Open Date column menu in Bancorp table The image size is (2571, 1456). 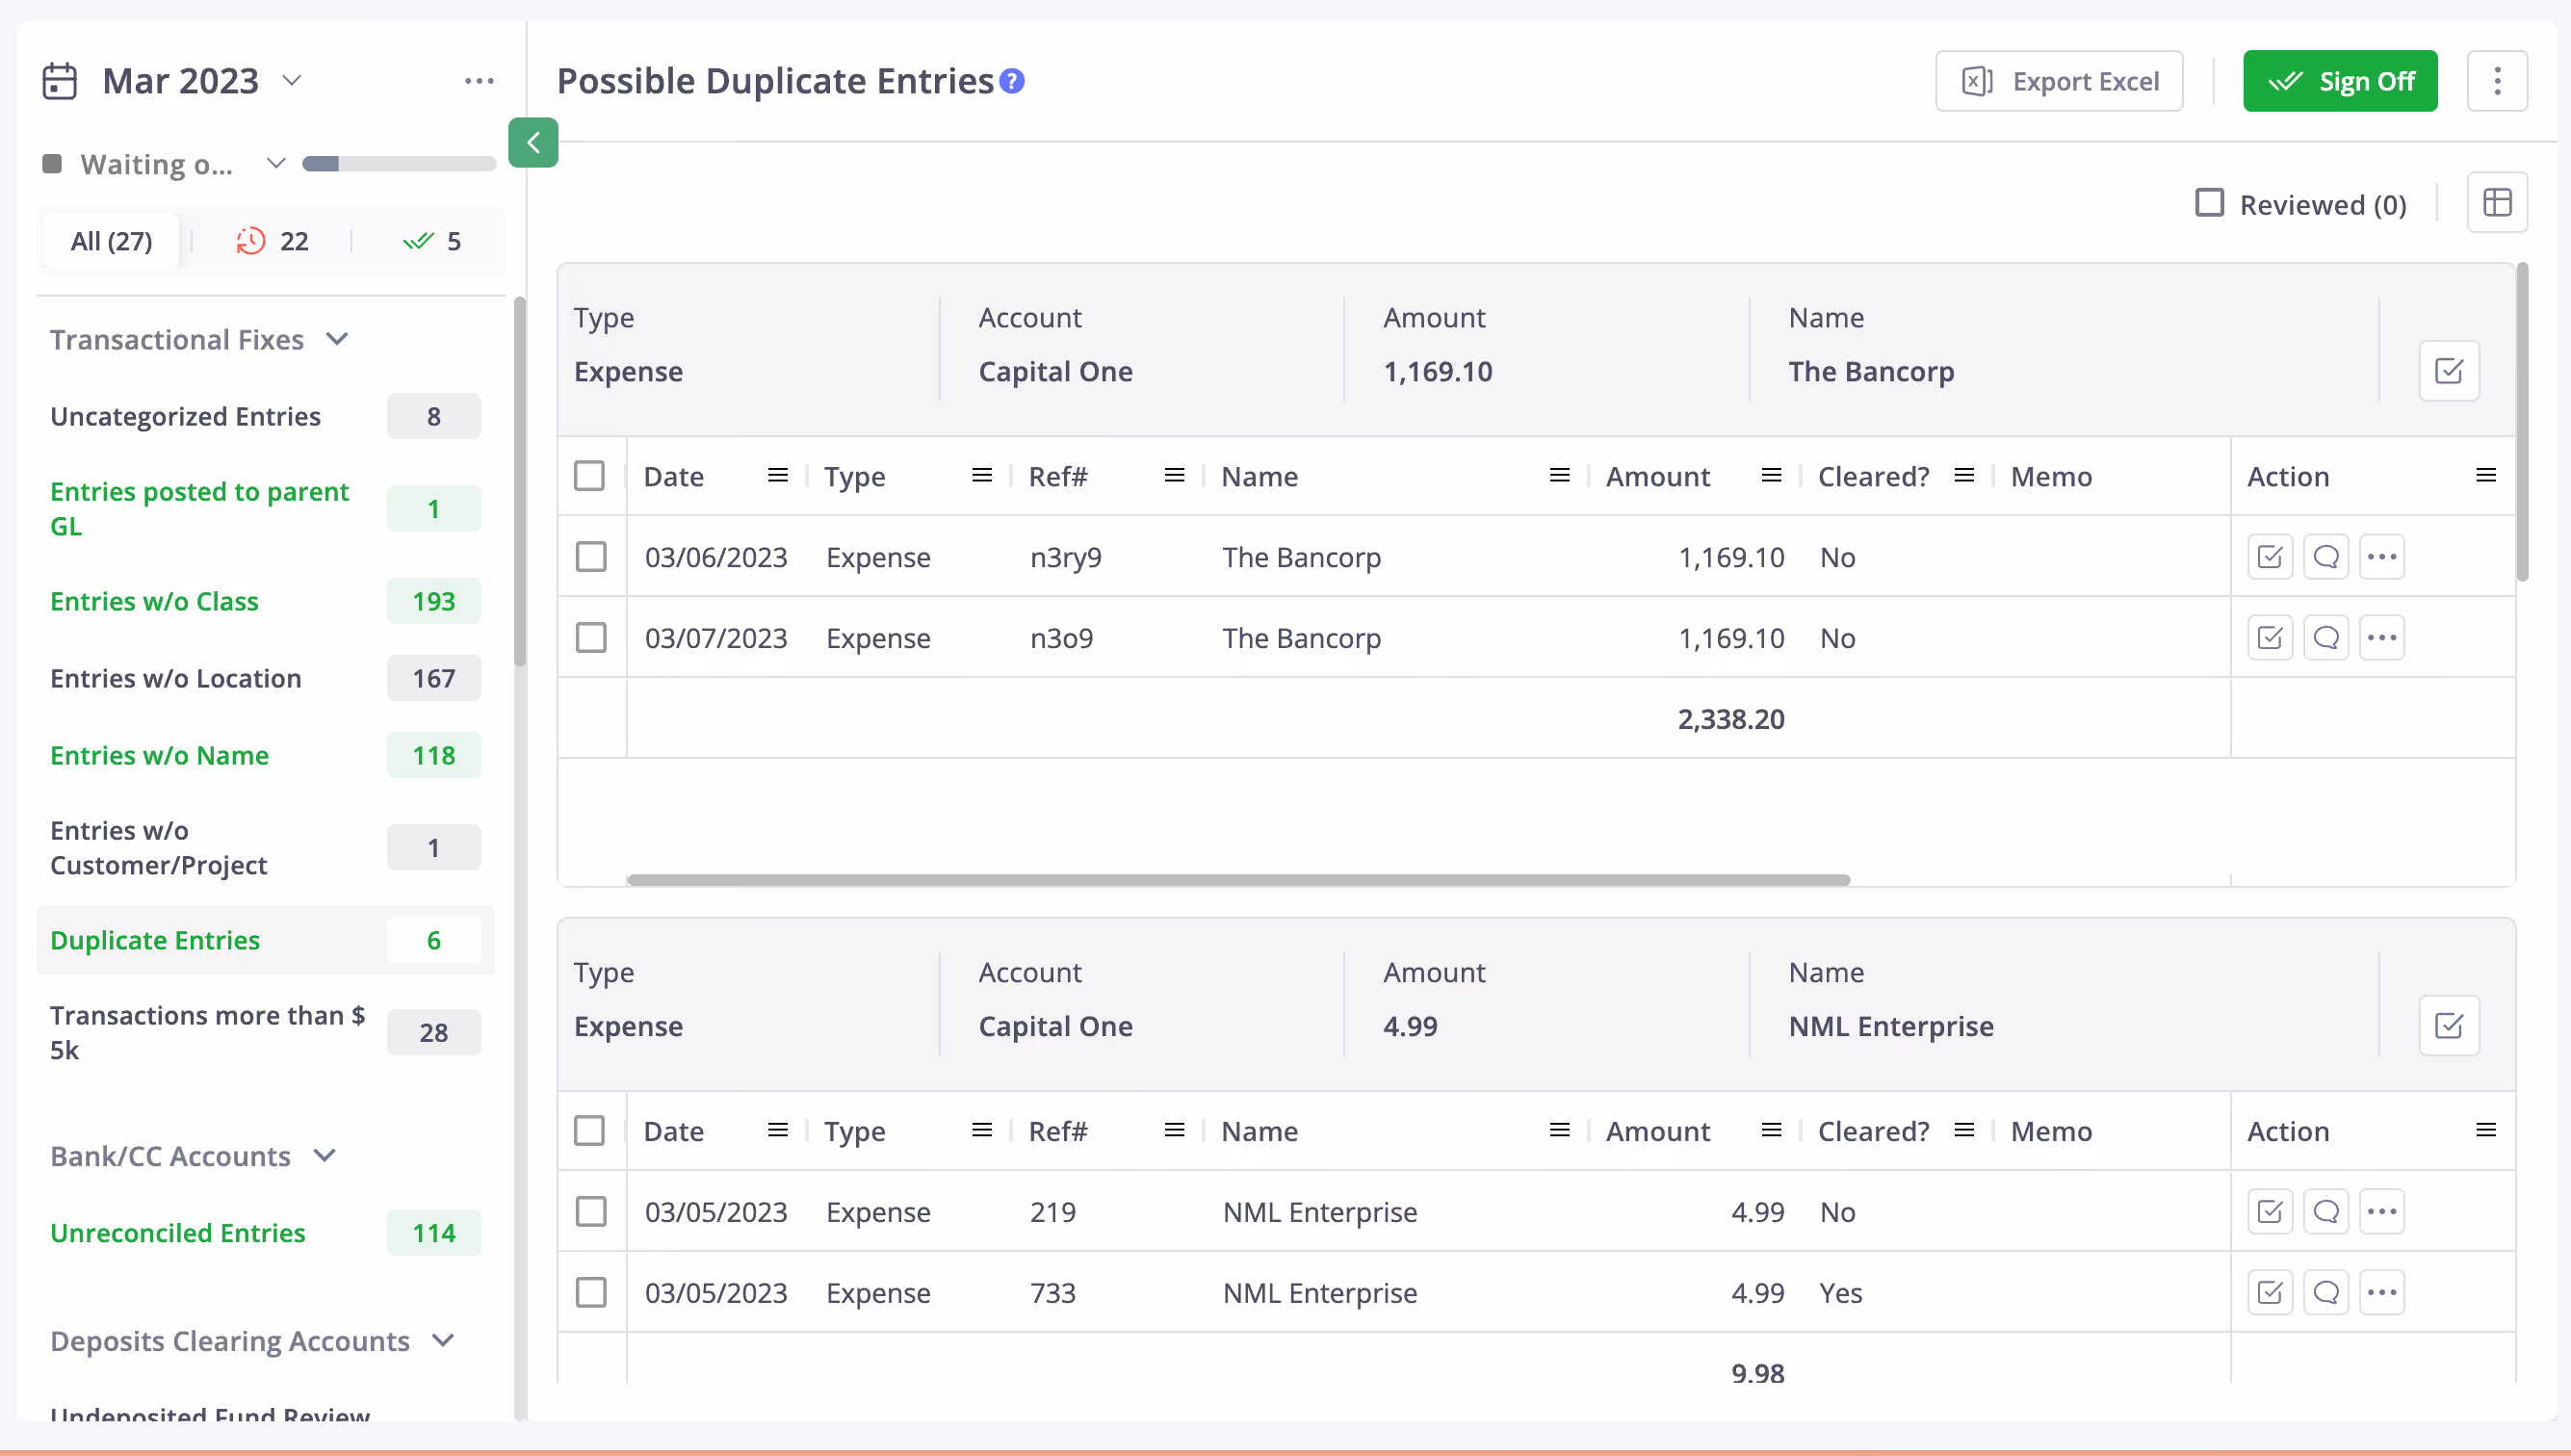777,476
